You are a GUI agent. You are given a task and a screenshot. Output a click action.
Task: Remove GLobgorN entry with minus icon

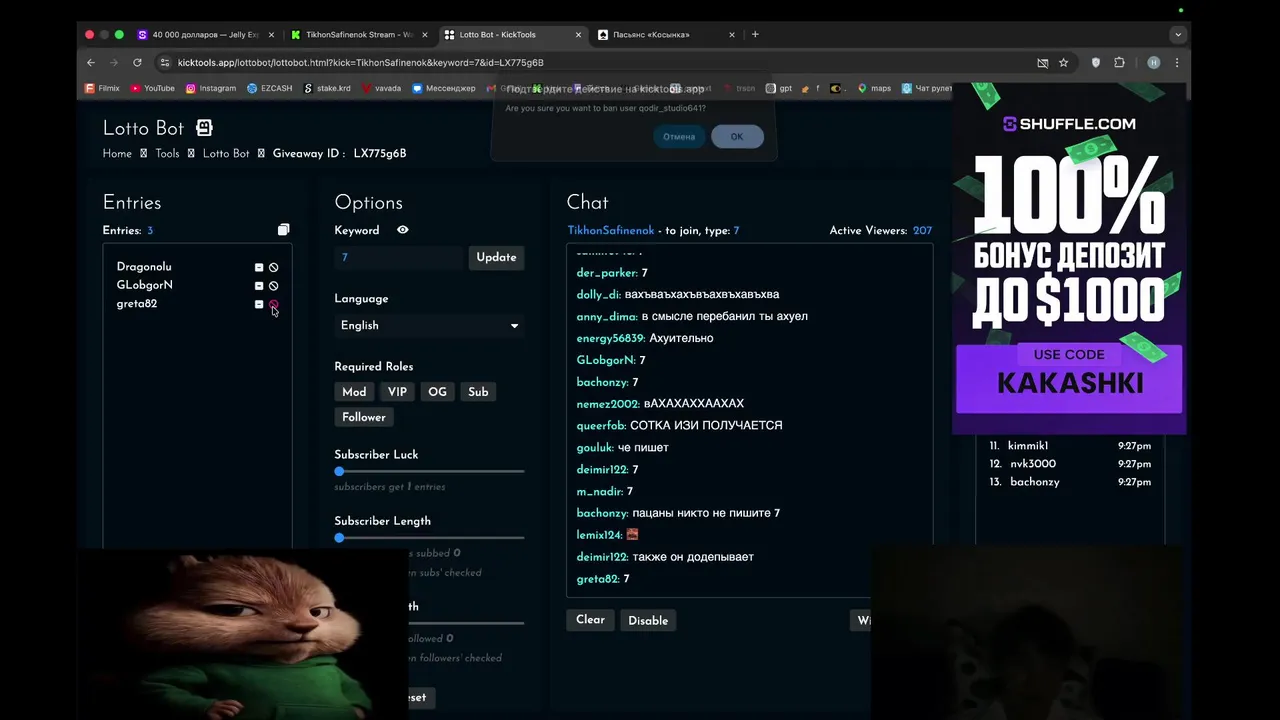259,286
